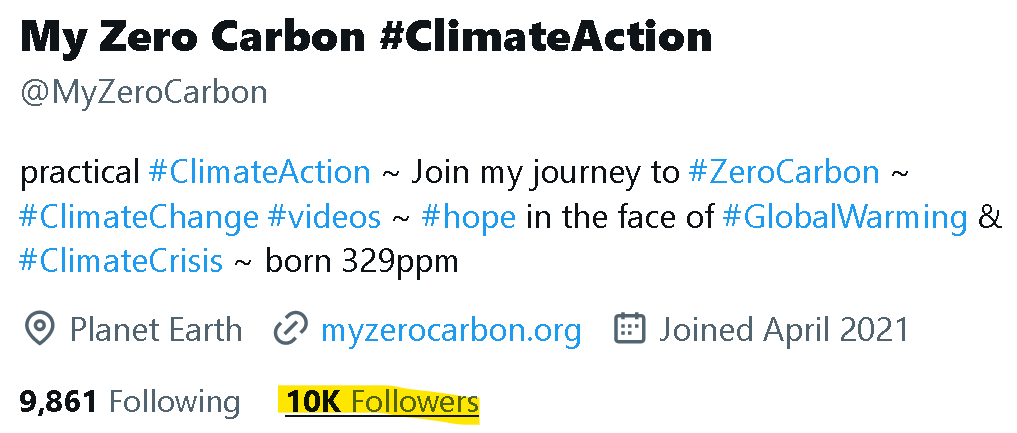Click the 9,861 following count number
Viewport: 1017px width, 433px height.
58,402
